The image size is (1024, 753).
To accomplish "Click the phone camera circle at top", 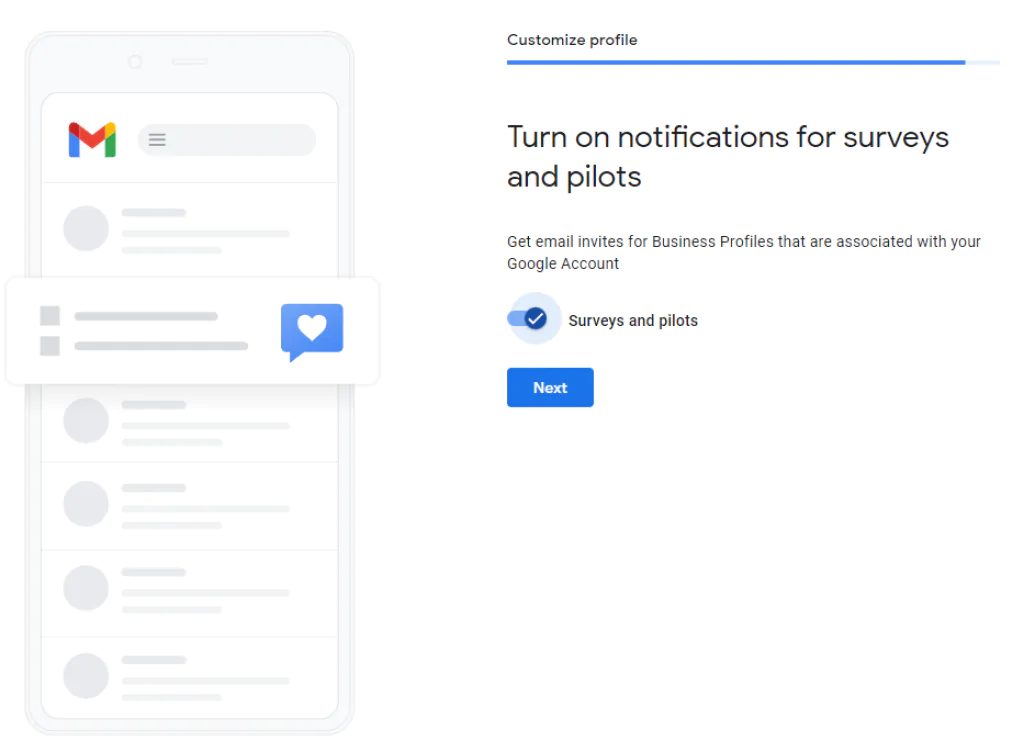I will click(x=135, y=61).
